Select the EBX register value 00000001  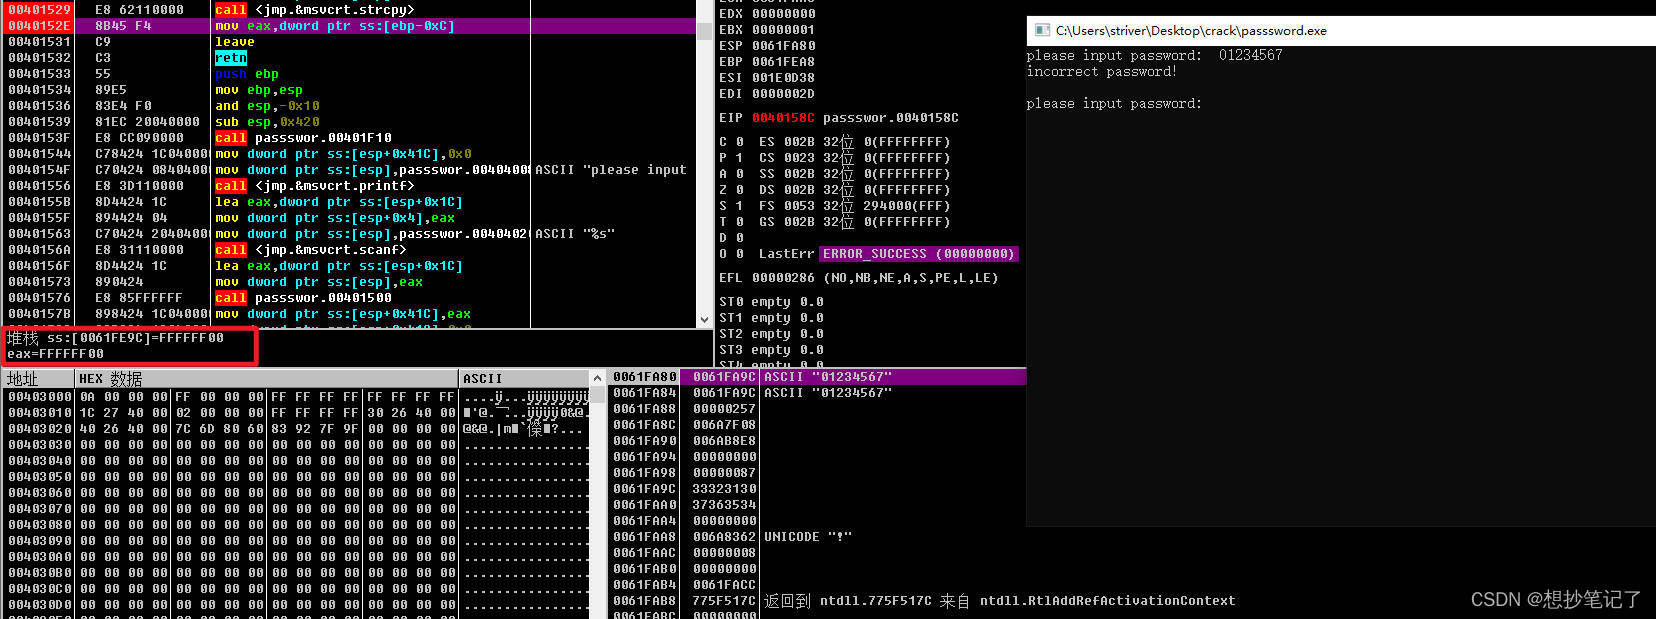(783, 30)
